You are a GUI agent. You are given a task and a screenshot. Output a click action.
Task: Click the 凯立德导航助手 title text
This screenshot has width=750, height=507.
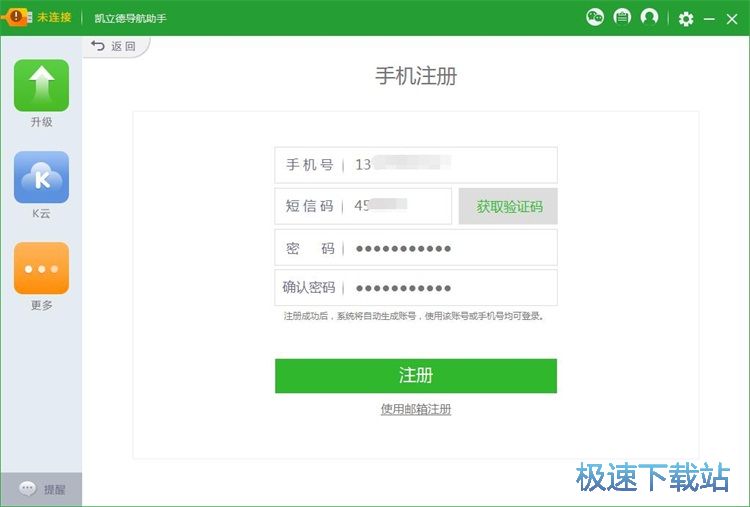pos(131,19)
